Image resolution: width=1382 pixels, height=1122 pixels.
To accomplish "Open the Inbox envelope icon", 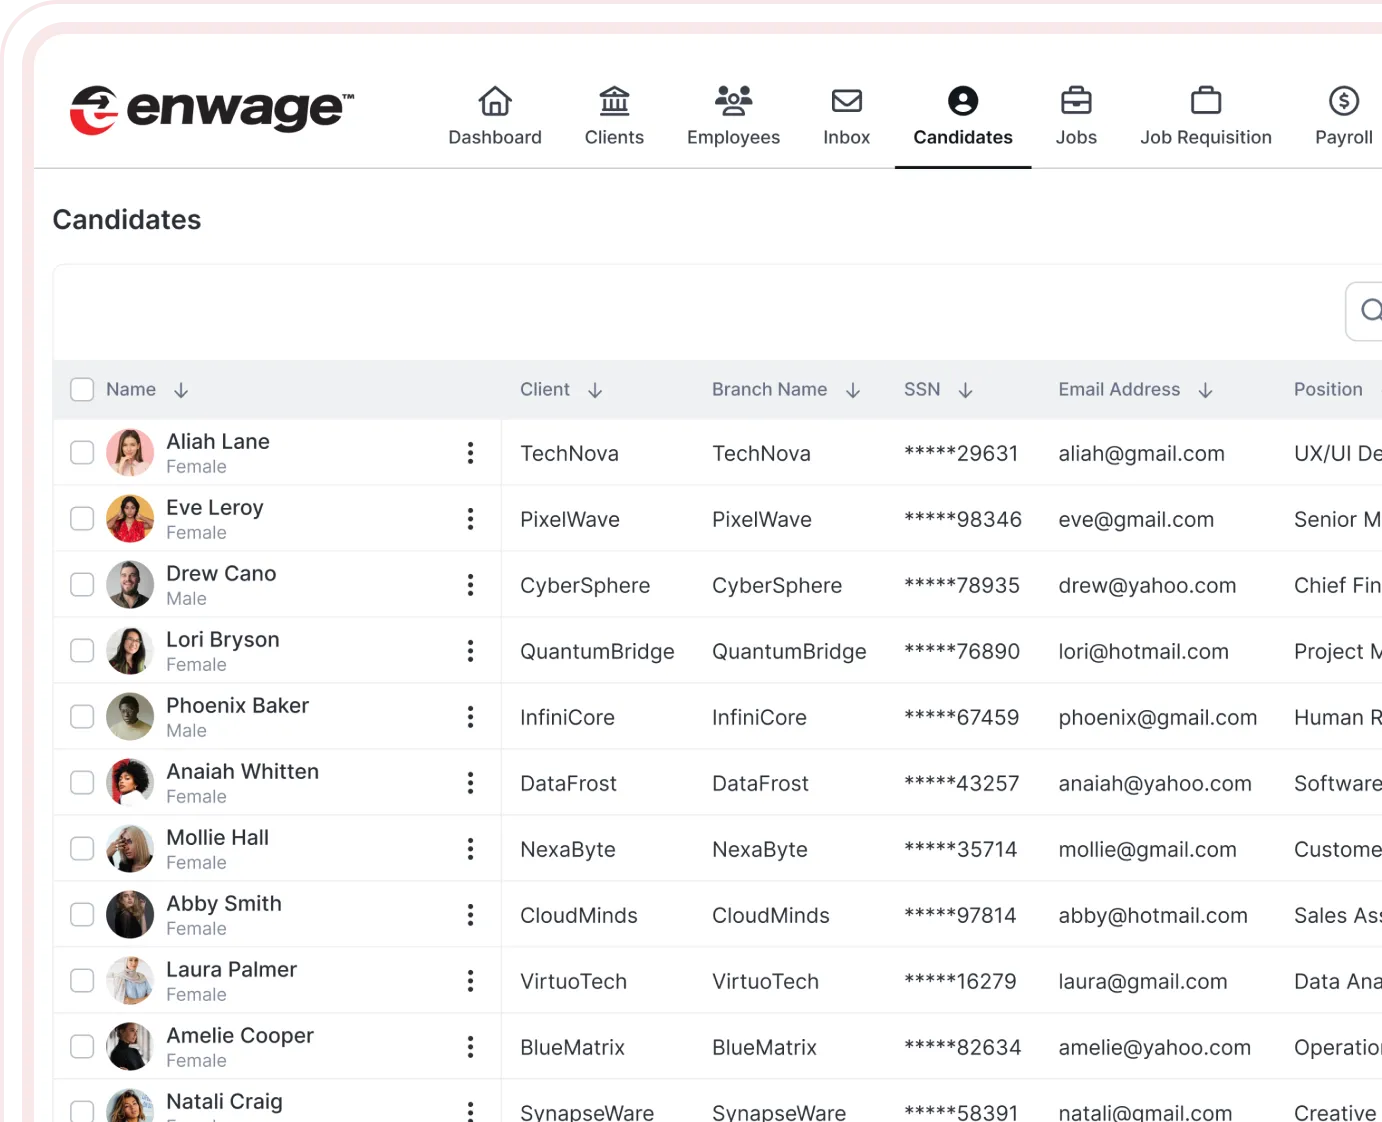I will pos(846,101).
